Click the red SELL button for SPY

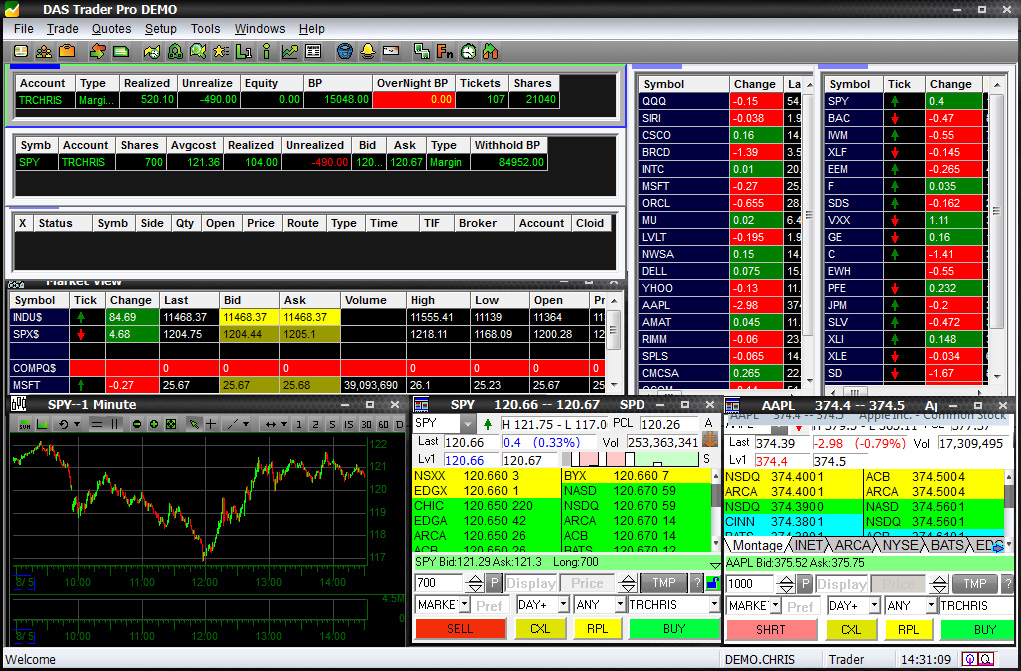click(460, 629)
